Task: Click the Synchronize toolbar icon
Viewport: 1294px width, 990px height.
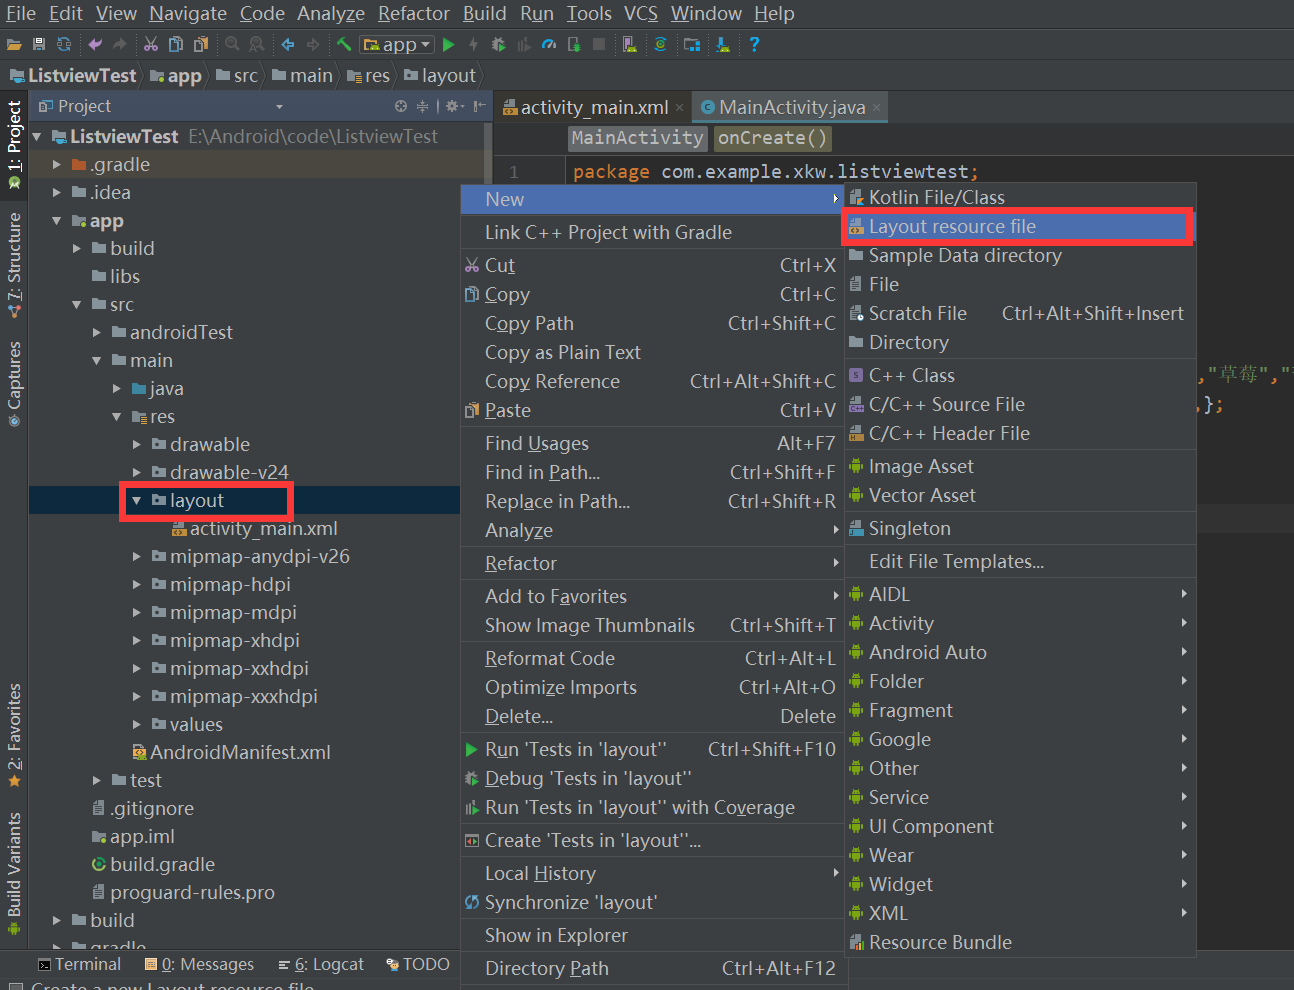Action: (x=64, y=44)
